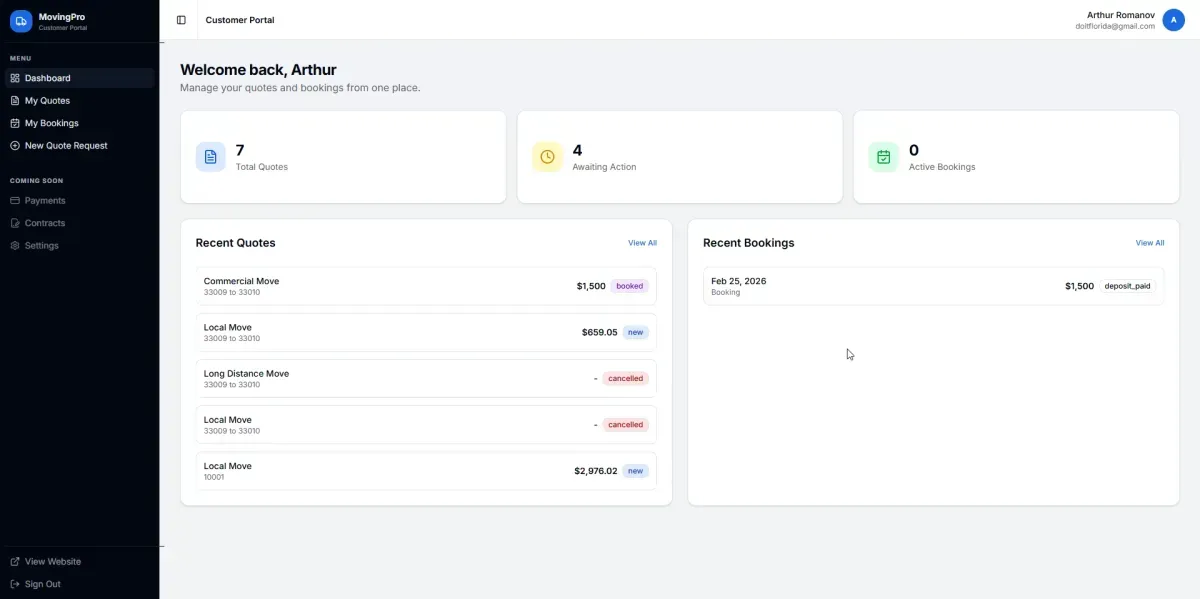The height and width of the screenshot is (599, 1200).
Task: View all recent bookings
Action: pyautogui.click(x=1149, y=243)
